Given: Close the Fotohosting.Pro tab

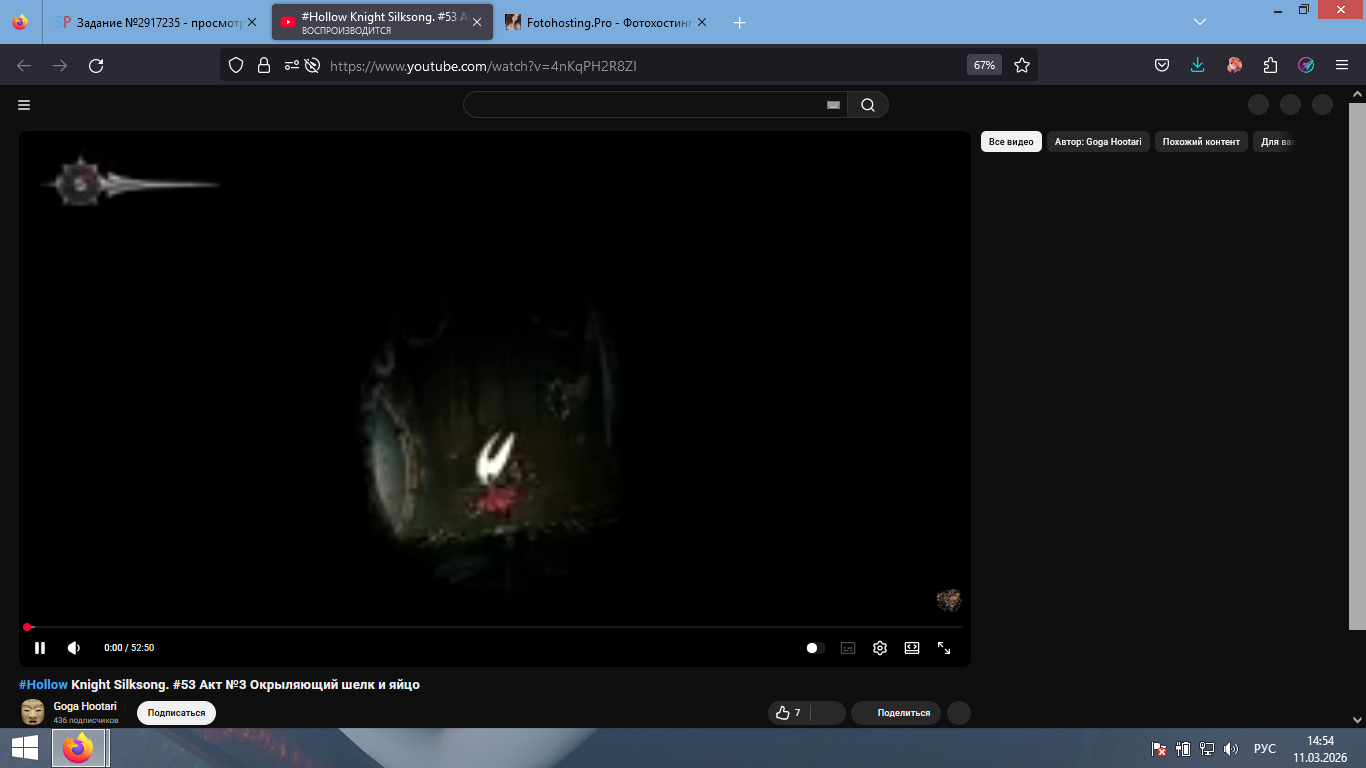Looking at the screenshot, I should [x=702, y=22].
